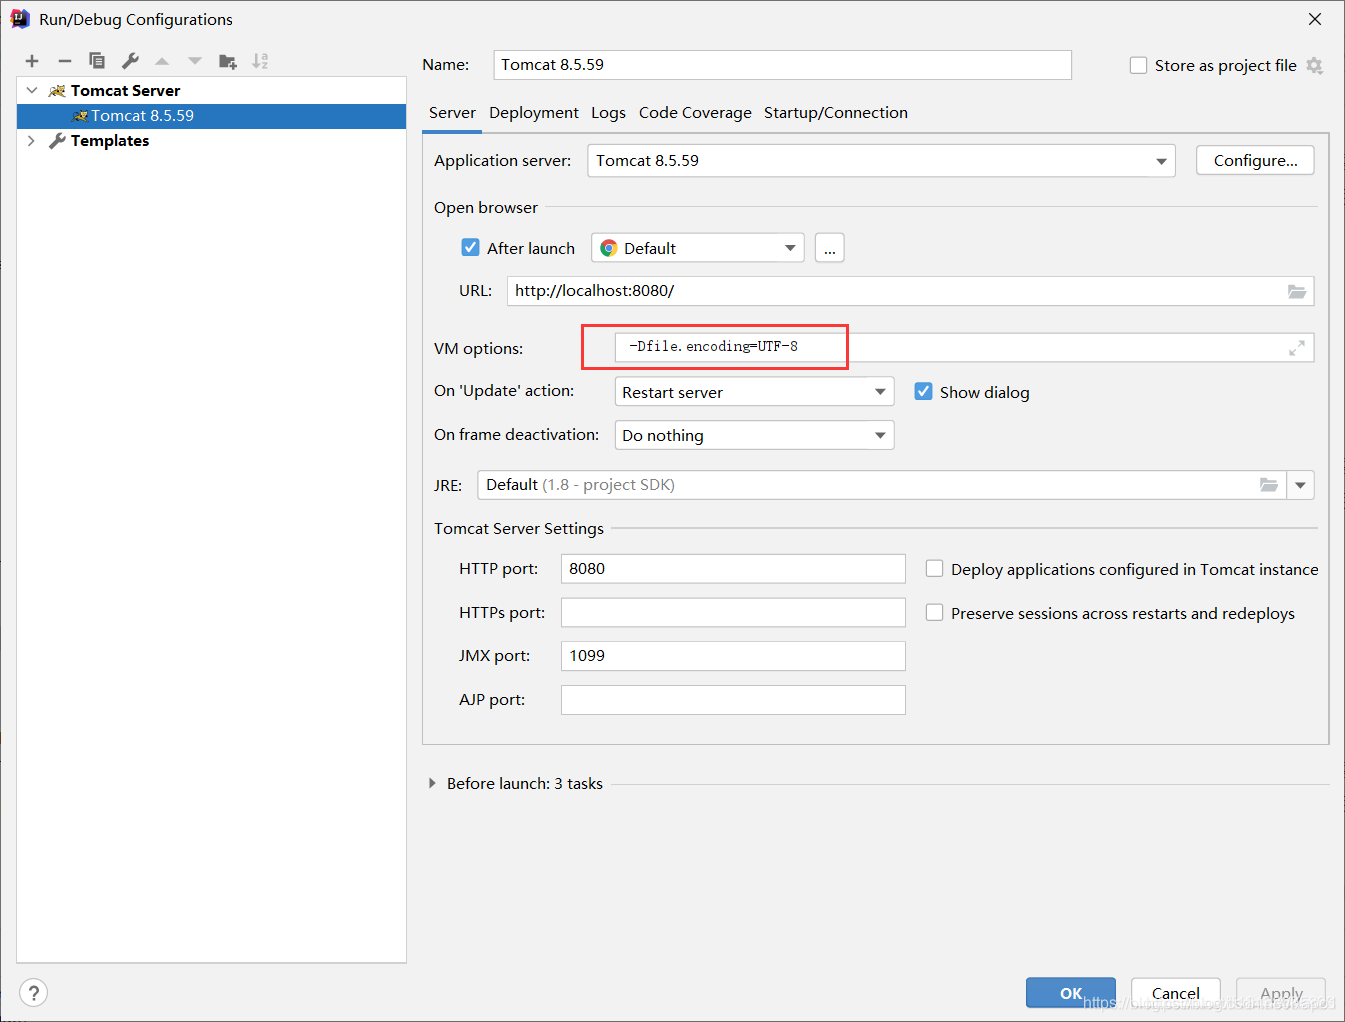Browse for a JRE with the folder icon

pos(1269,485)
